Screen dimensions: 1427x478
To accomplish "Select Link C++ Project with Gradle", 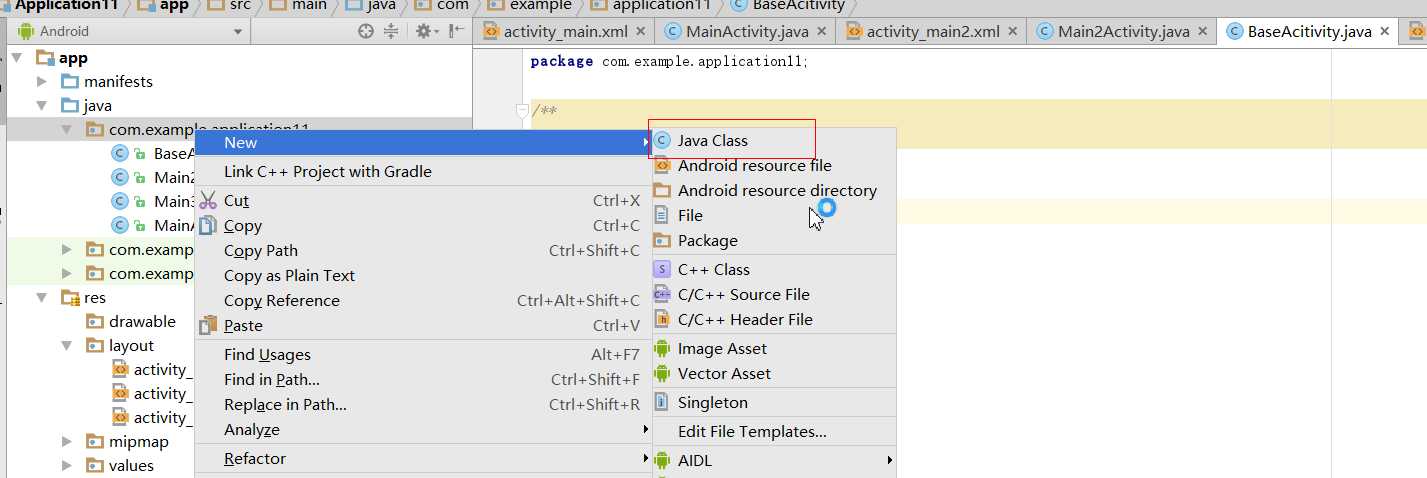I will tap(328, 172).
